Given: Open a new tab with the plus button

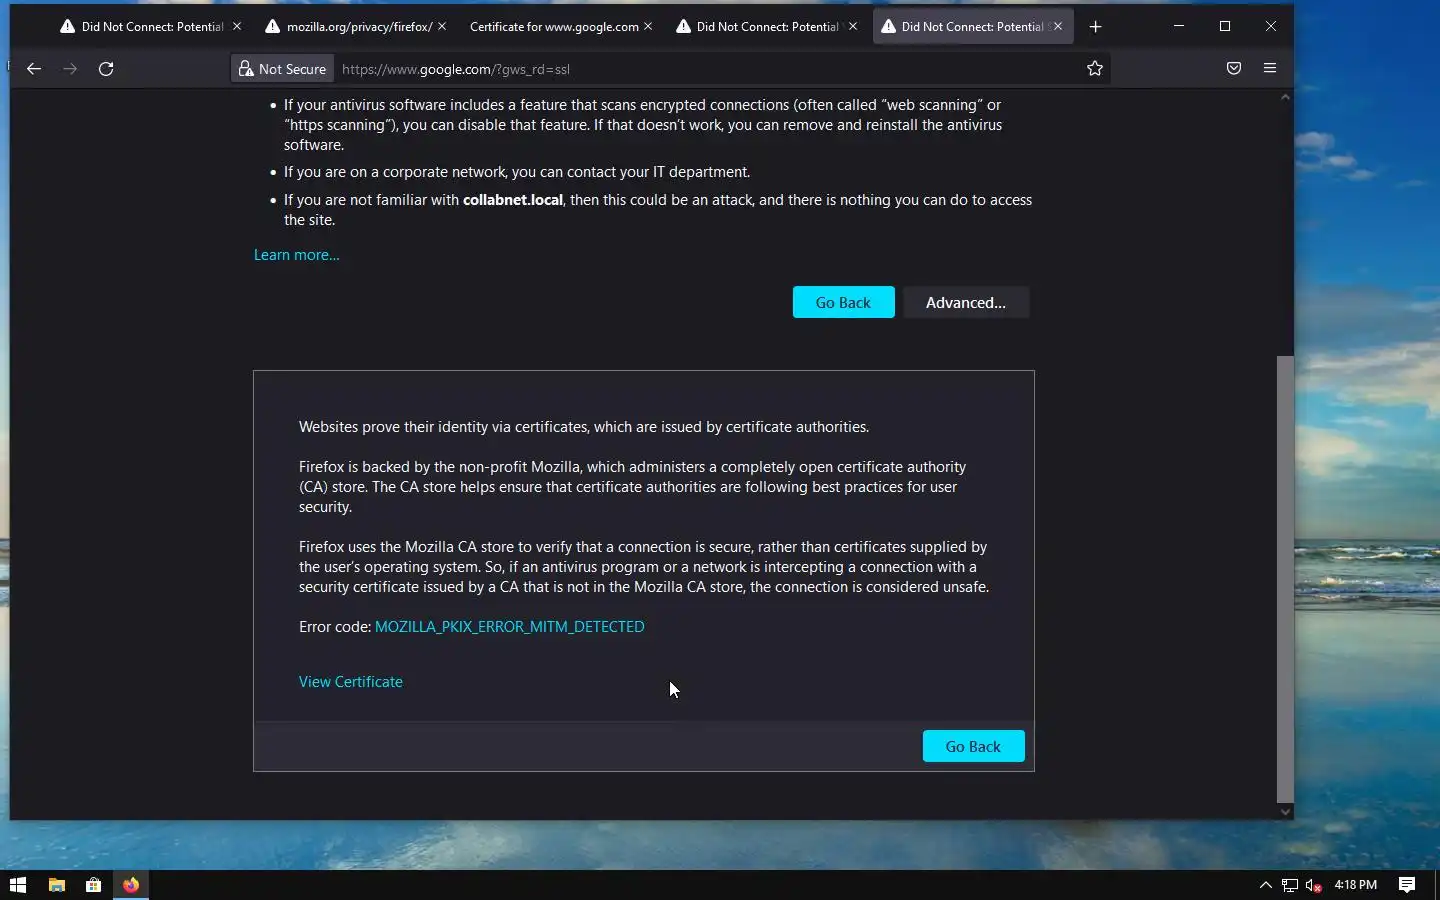Looking at the screenshot, I should [x=1095, y=27].
